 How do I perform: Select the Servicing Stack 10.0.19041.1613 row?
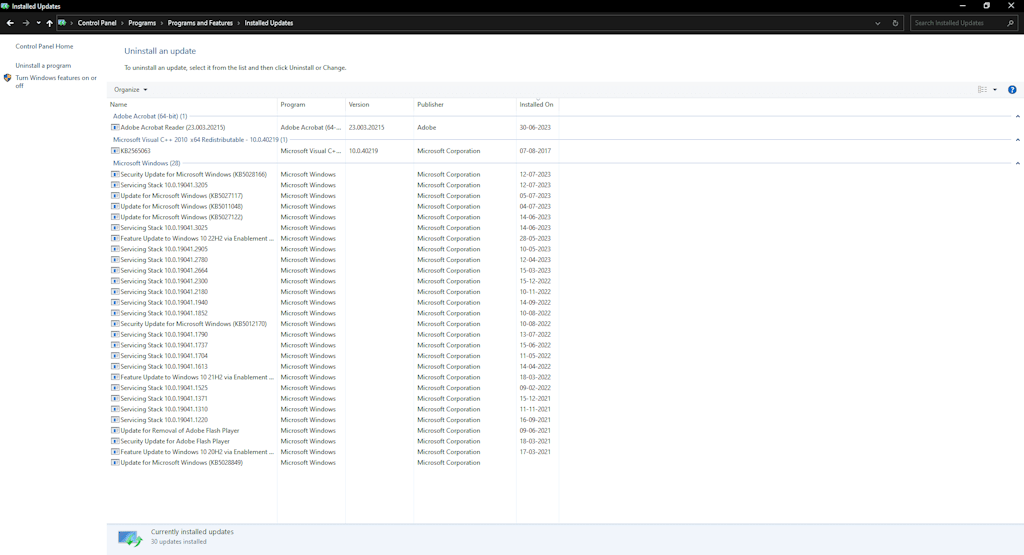click(333, 366)
